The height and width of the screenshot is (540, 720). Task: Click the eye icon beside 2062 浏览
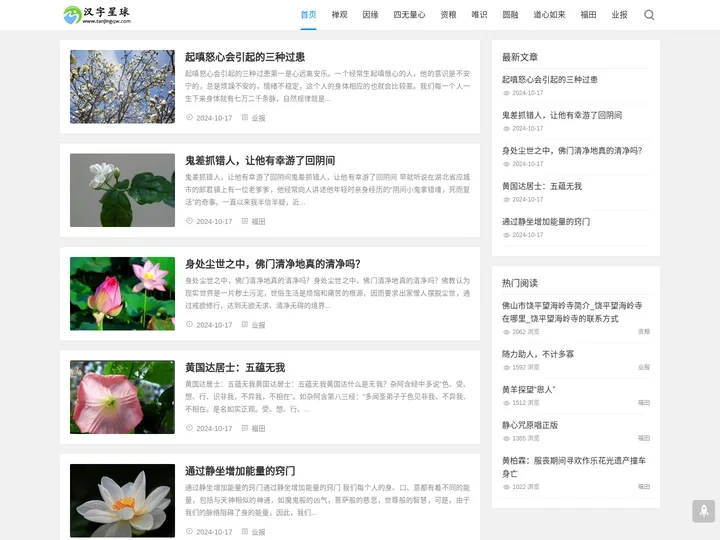click(x=506, y=332)
